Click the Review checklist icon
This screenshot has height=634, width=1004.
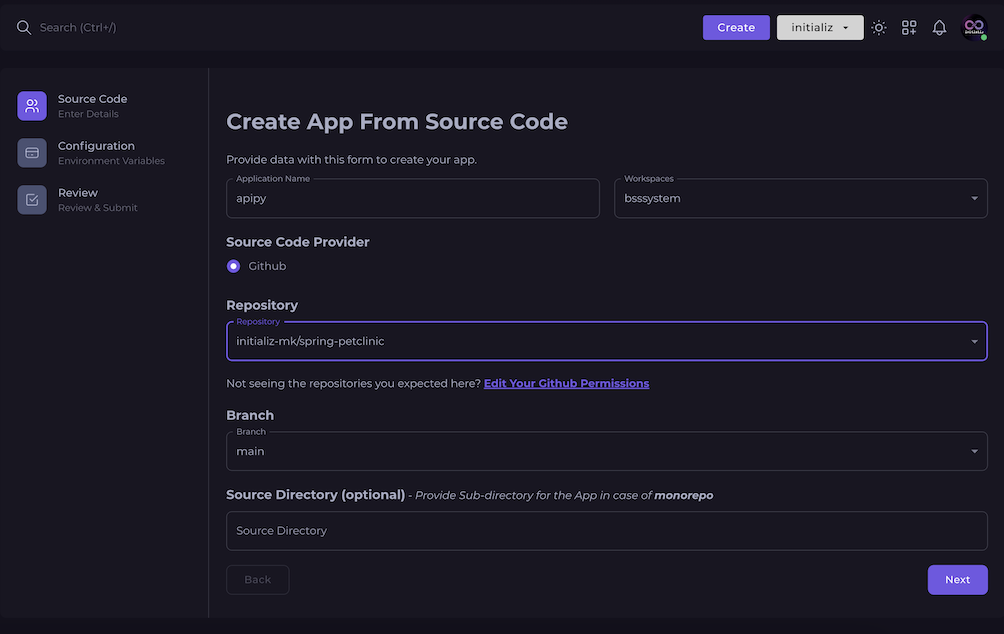(31, 199)
